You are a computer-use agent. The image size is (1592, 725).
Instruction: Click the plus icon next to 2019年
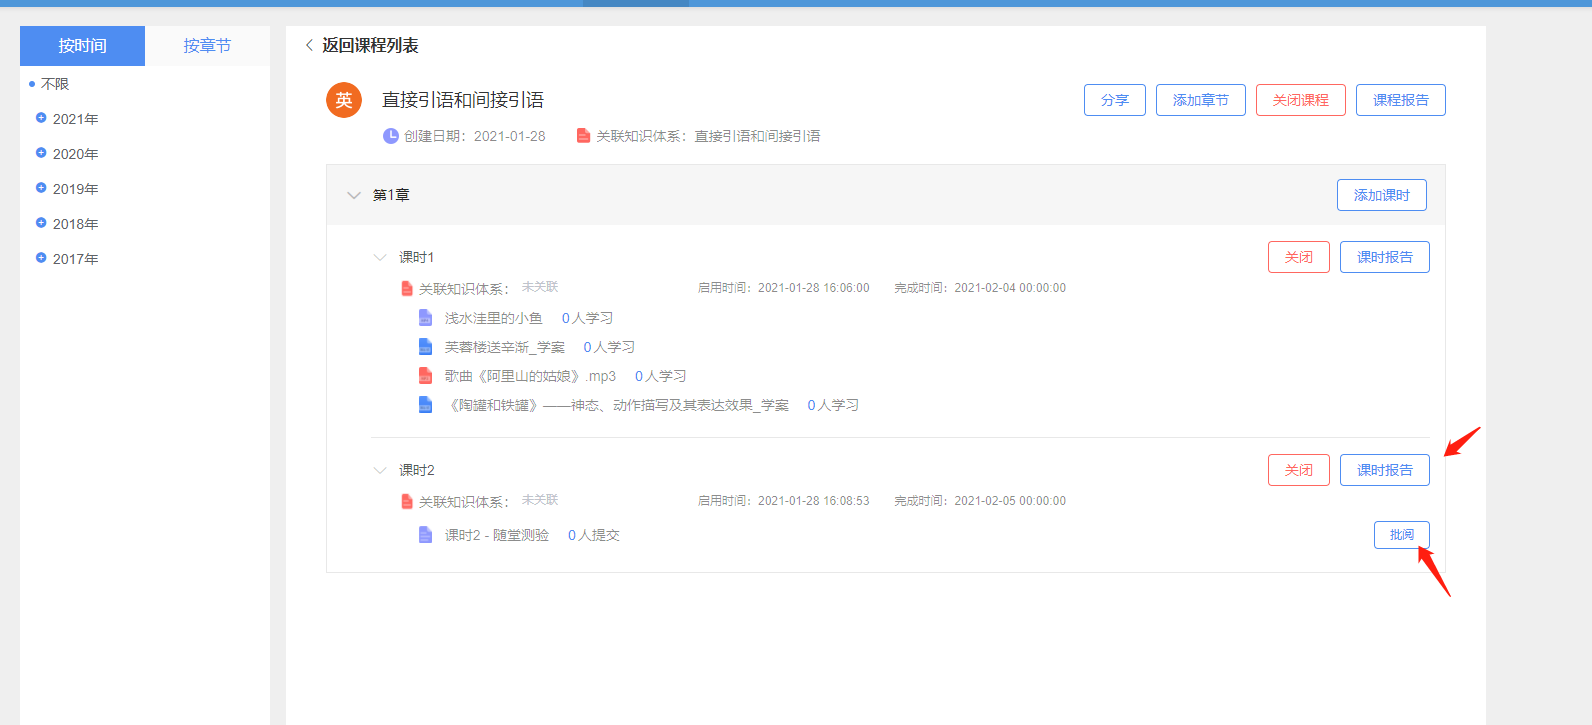(41, 188)
